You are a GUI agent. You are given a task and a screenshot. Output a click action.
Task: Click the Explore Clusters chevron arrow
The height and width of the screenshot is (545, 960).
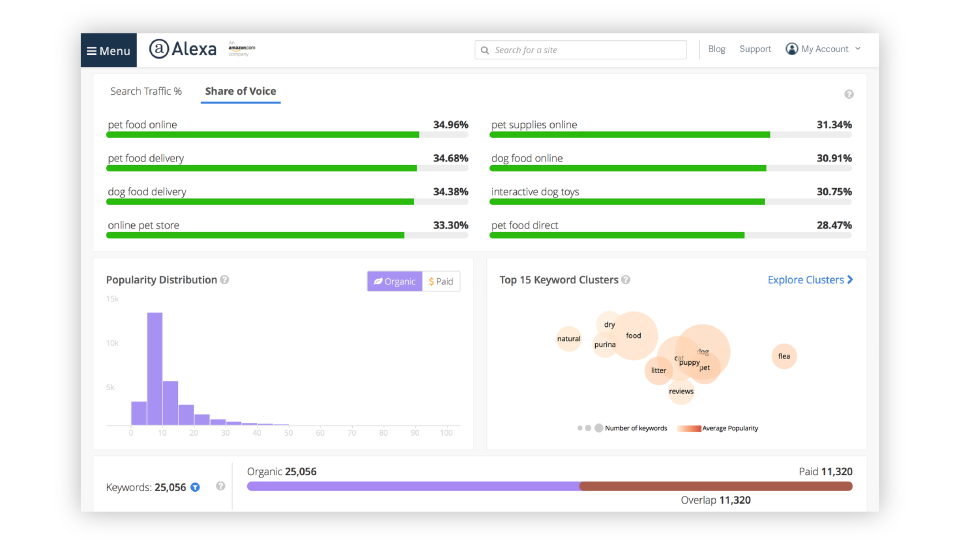pos(850,280)
